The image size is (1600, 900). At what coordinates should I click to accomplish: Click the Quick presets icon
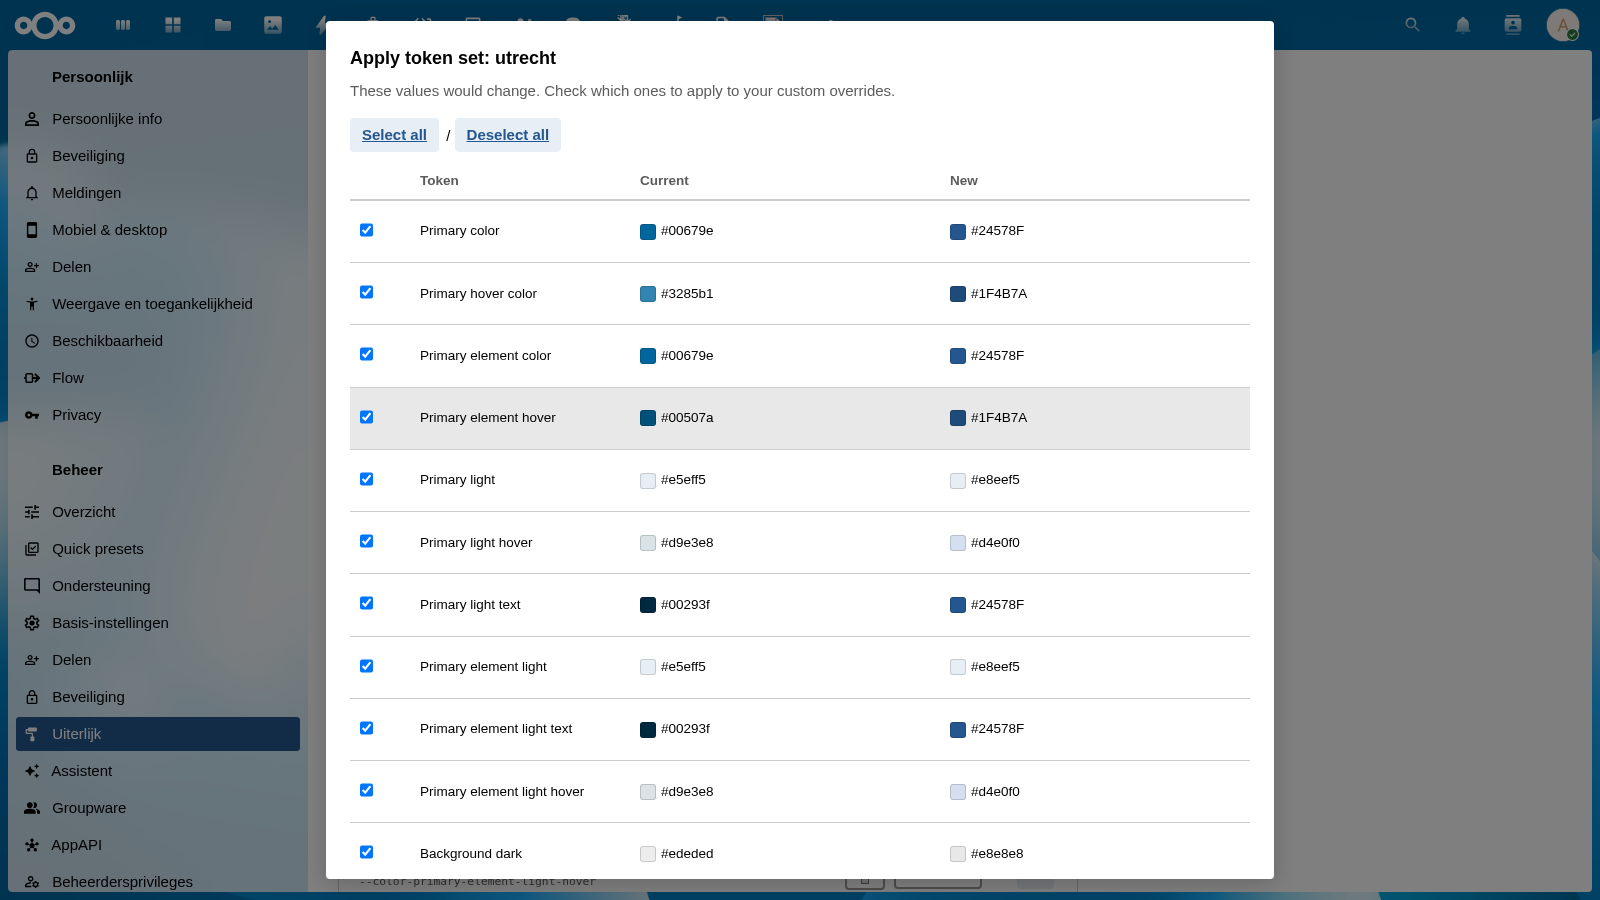(32, 549)
